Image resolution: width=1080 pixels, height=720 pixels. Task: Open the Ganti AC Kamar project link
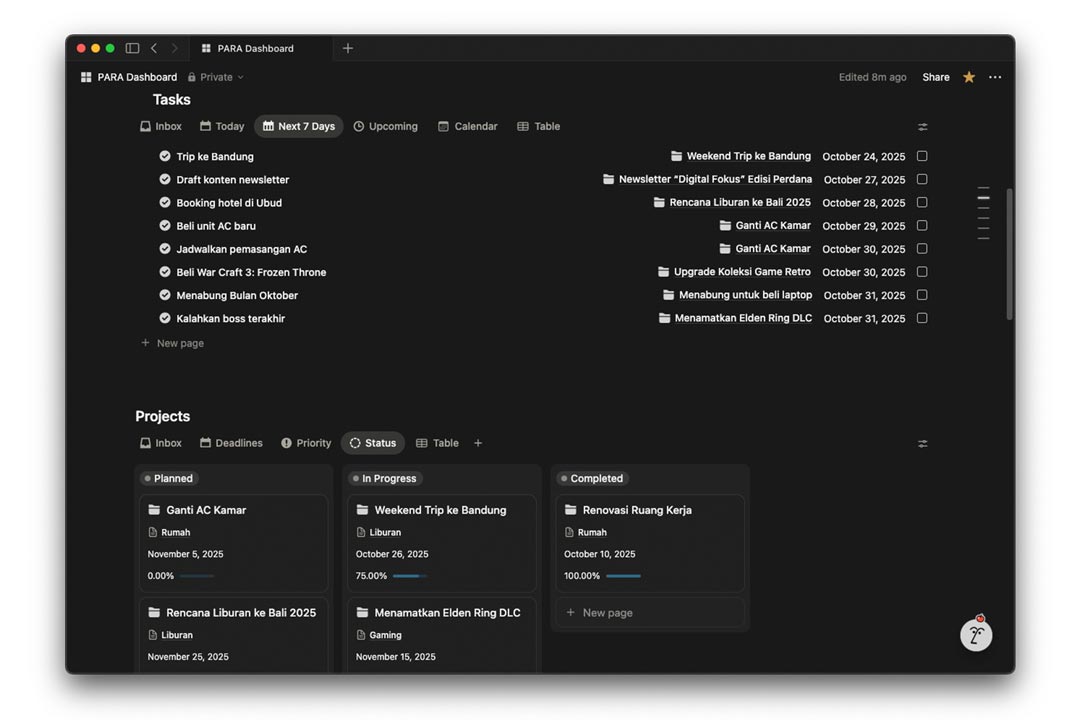coord(205,510)
